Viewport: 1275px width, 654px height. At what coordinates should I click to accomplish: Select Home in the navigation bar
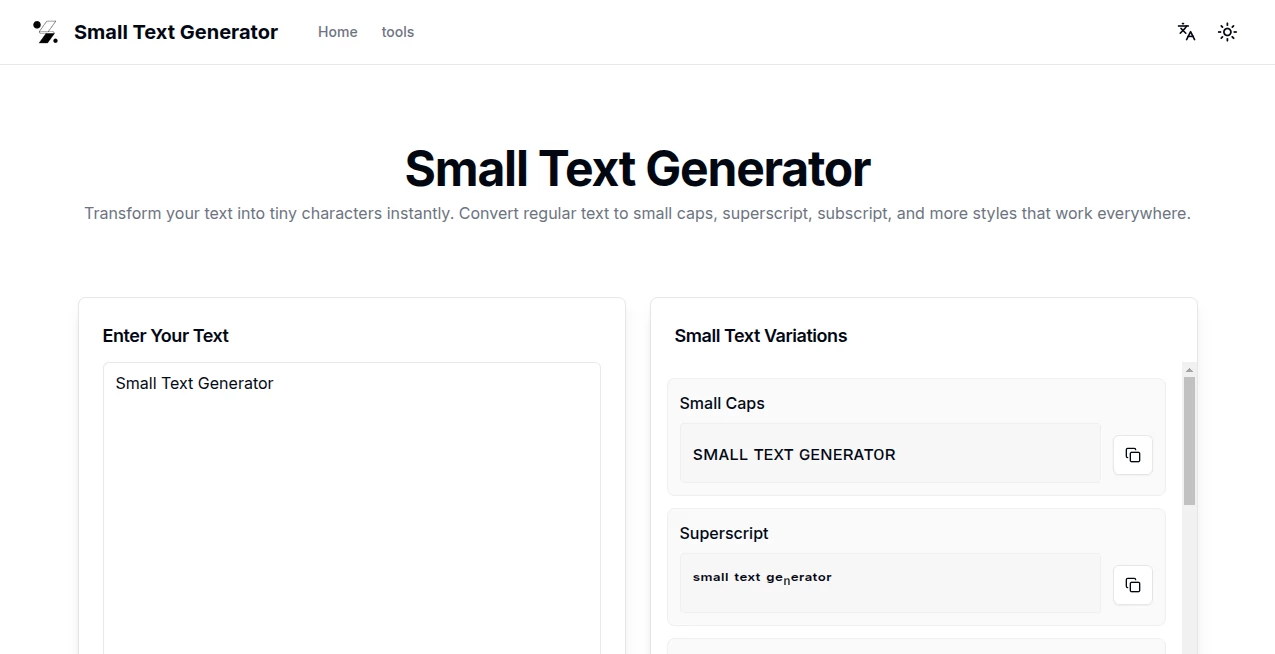(x=337, y=32)
